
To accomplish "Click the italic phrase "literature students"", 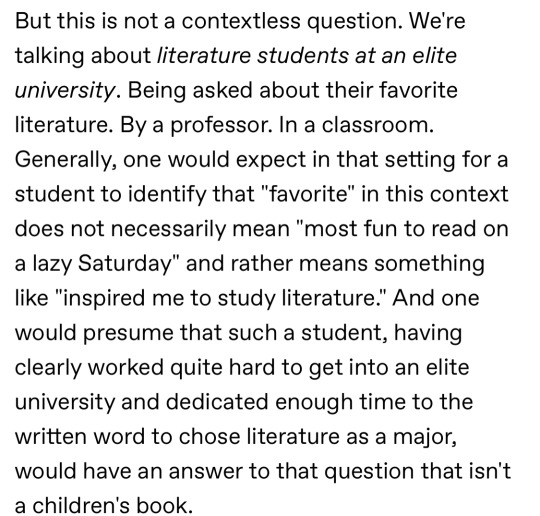I will coord(252,56).
